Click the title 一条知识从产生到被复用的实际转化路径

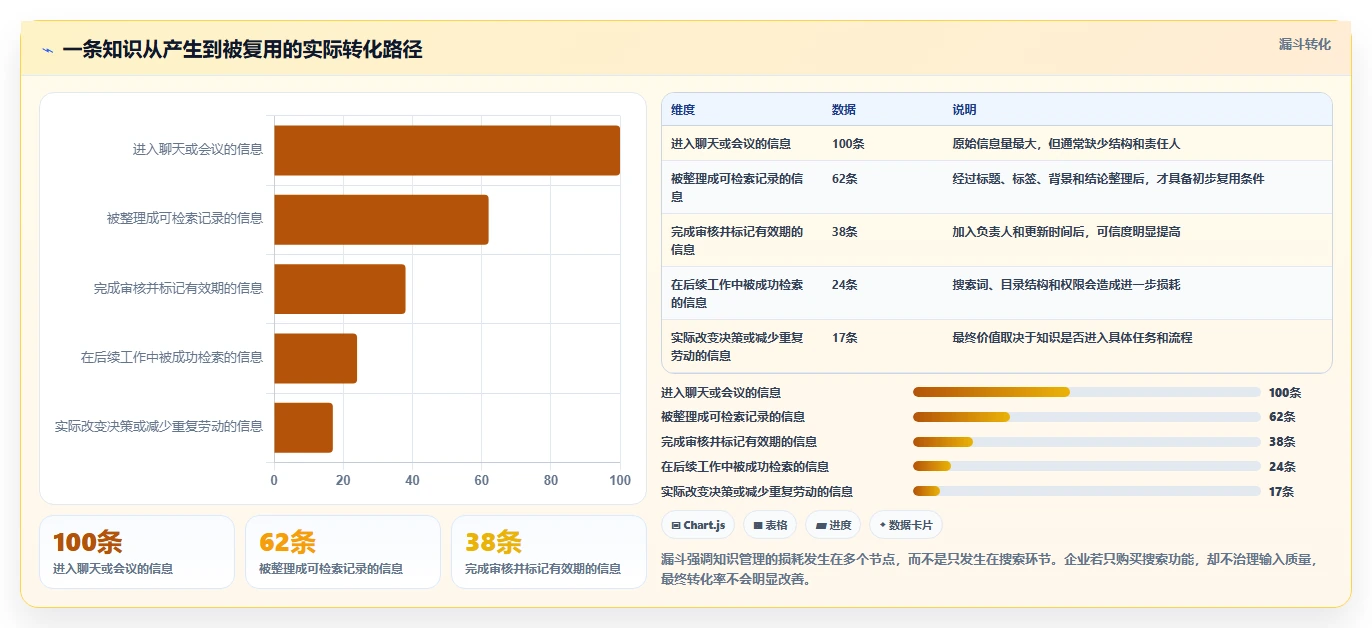click(x=242, y=50)
